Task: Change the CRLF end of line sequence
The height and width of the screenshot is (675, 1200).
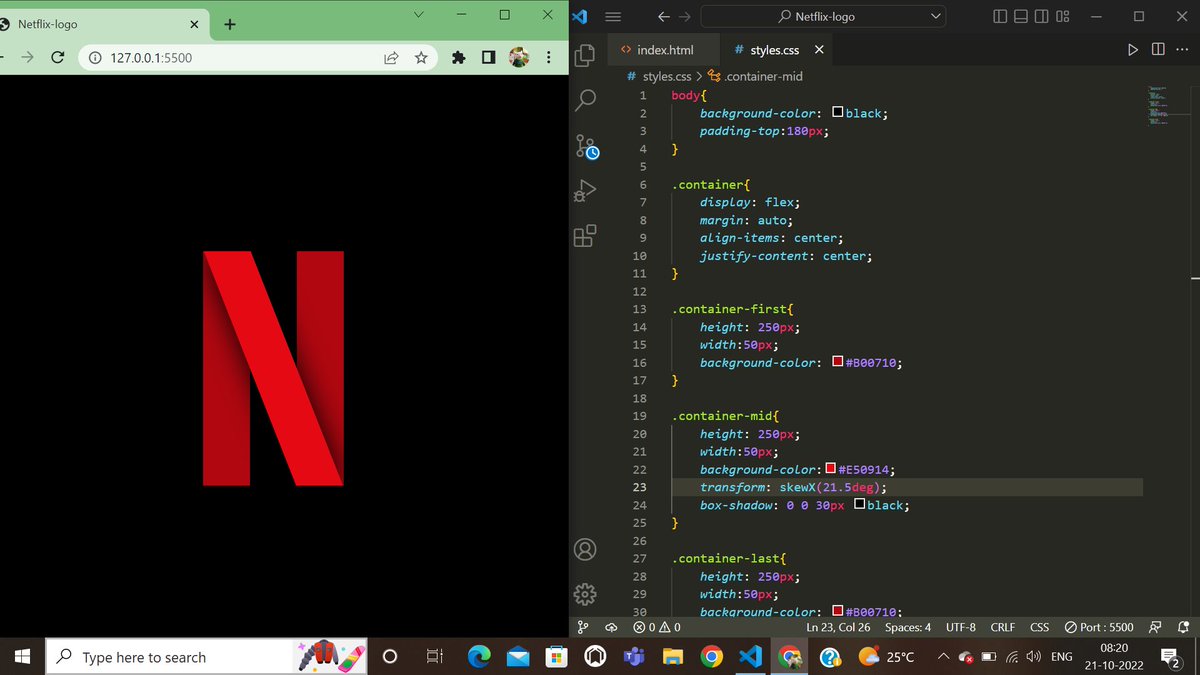Action: click(1003, 627)
